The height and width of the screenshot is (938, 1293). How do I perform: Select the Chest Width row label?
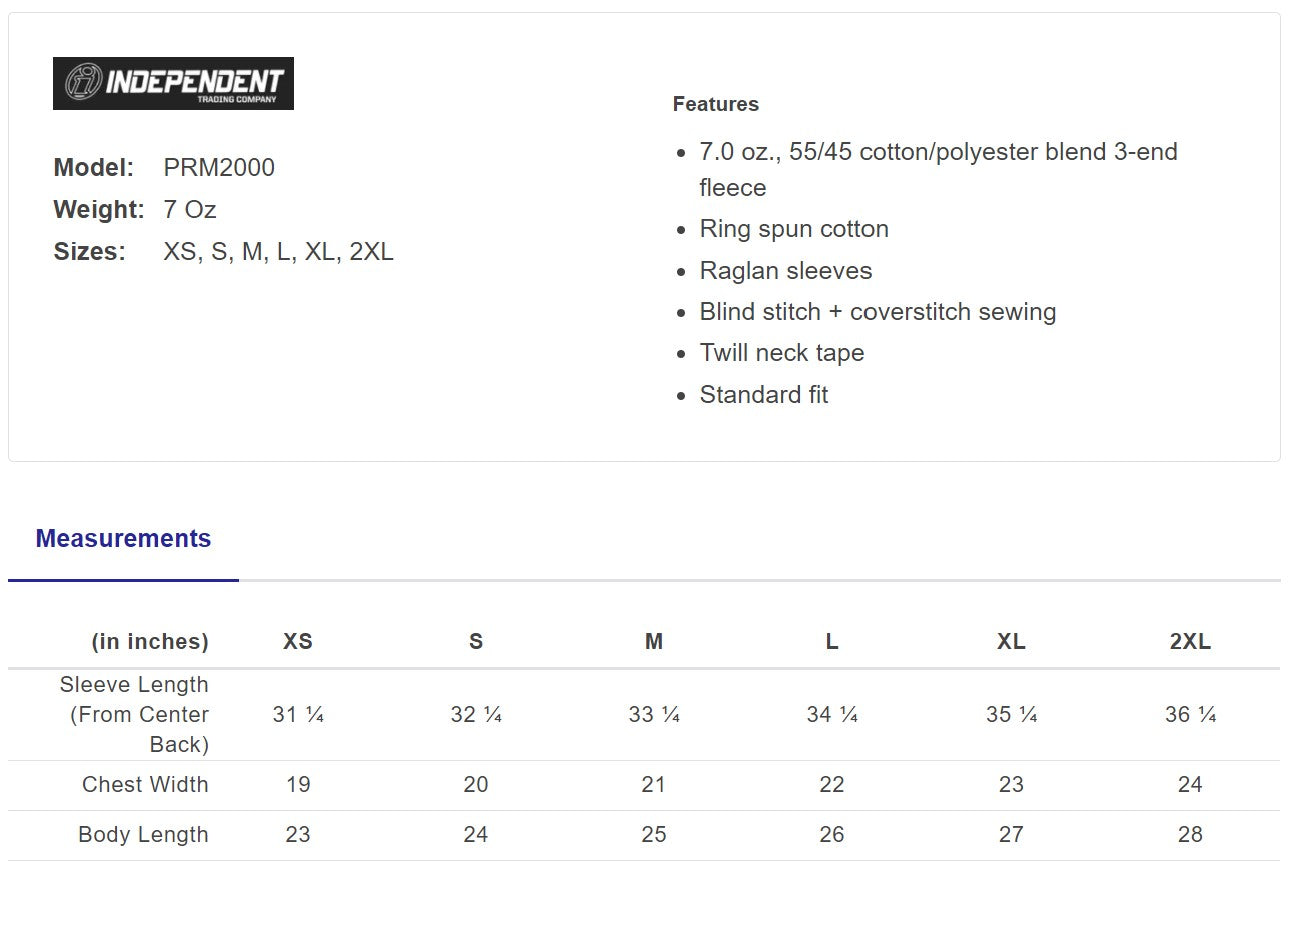pyautogui.click(x=145, y=785)
